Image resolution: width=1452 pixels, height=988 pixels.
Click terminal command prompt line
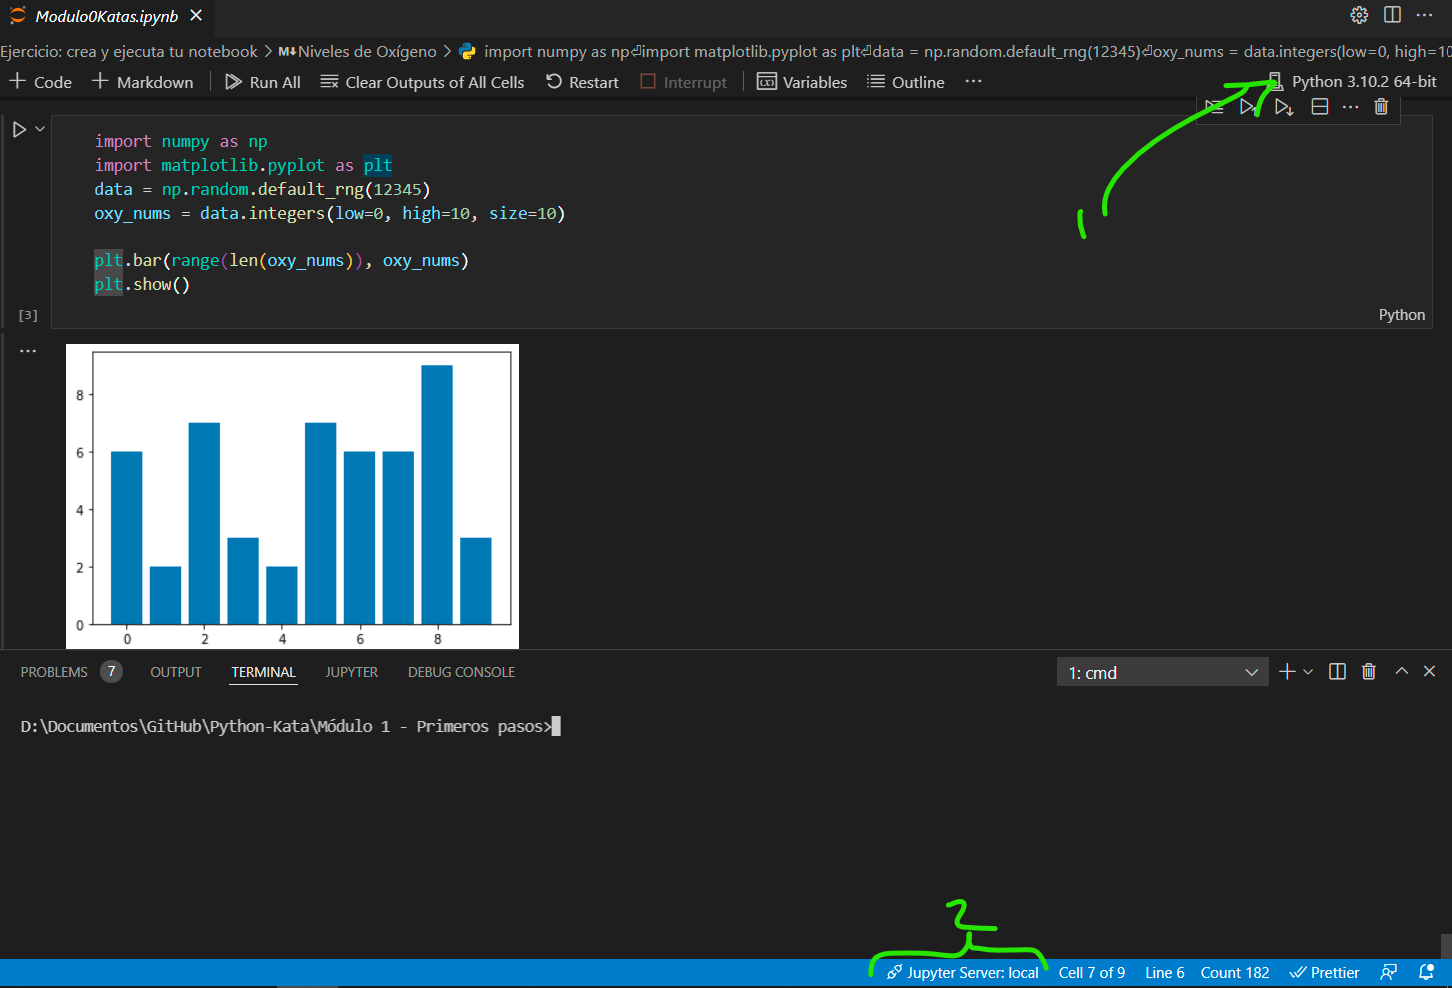[290, 726]
